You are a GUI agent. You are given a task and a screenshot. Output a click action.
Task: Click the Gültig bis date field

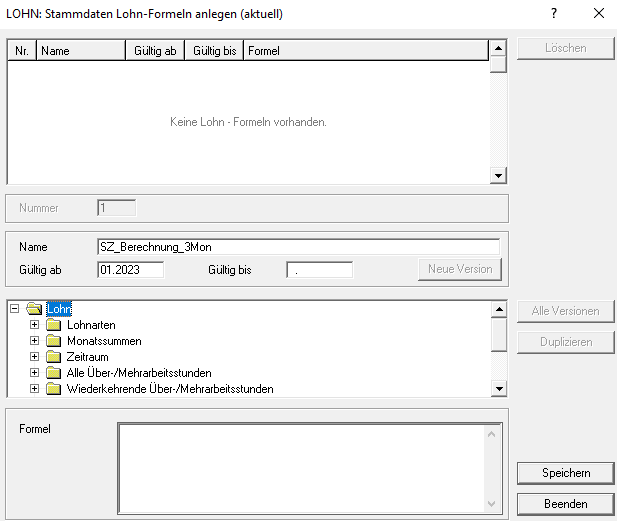(319, 270)
